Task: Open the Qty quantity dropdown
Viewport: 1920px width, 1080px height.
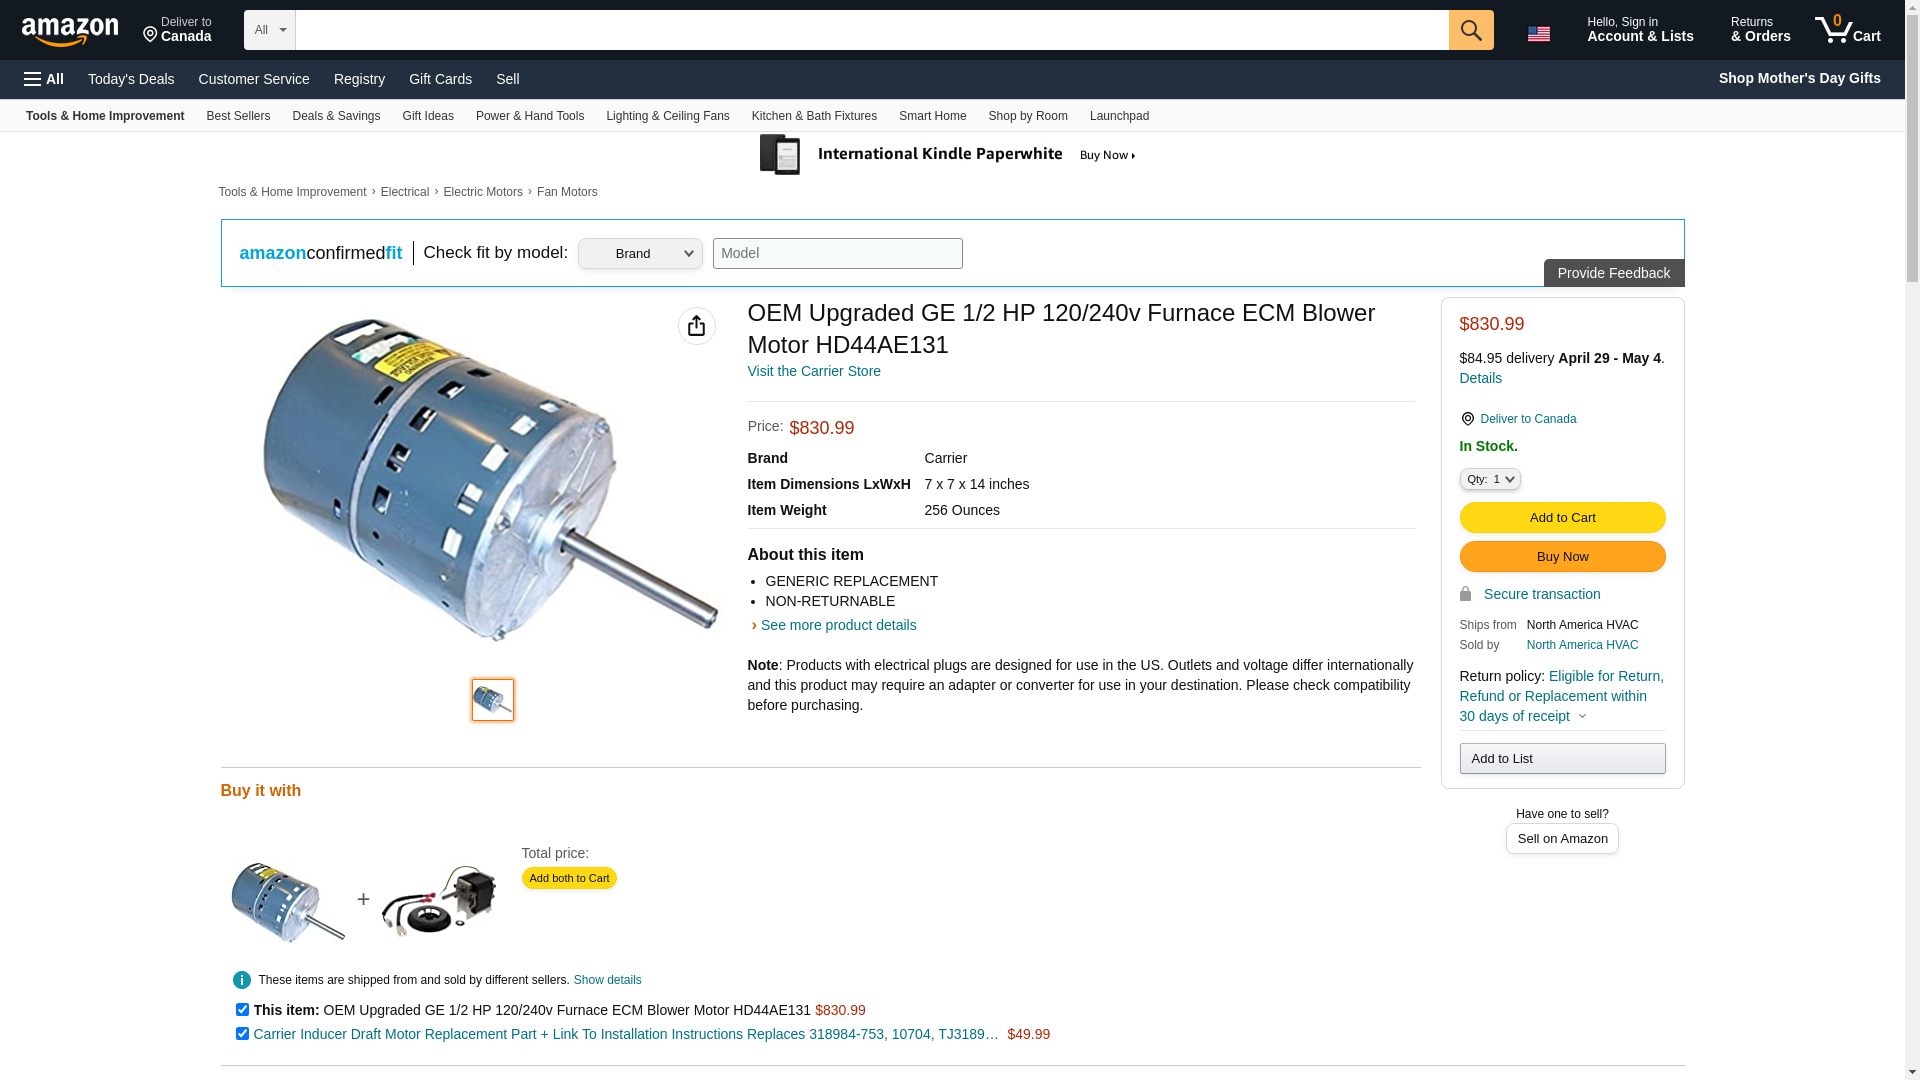Action: tap(1489, 479)
